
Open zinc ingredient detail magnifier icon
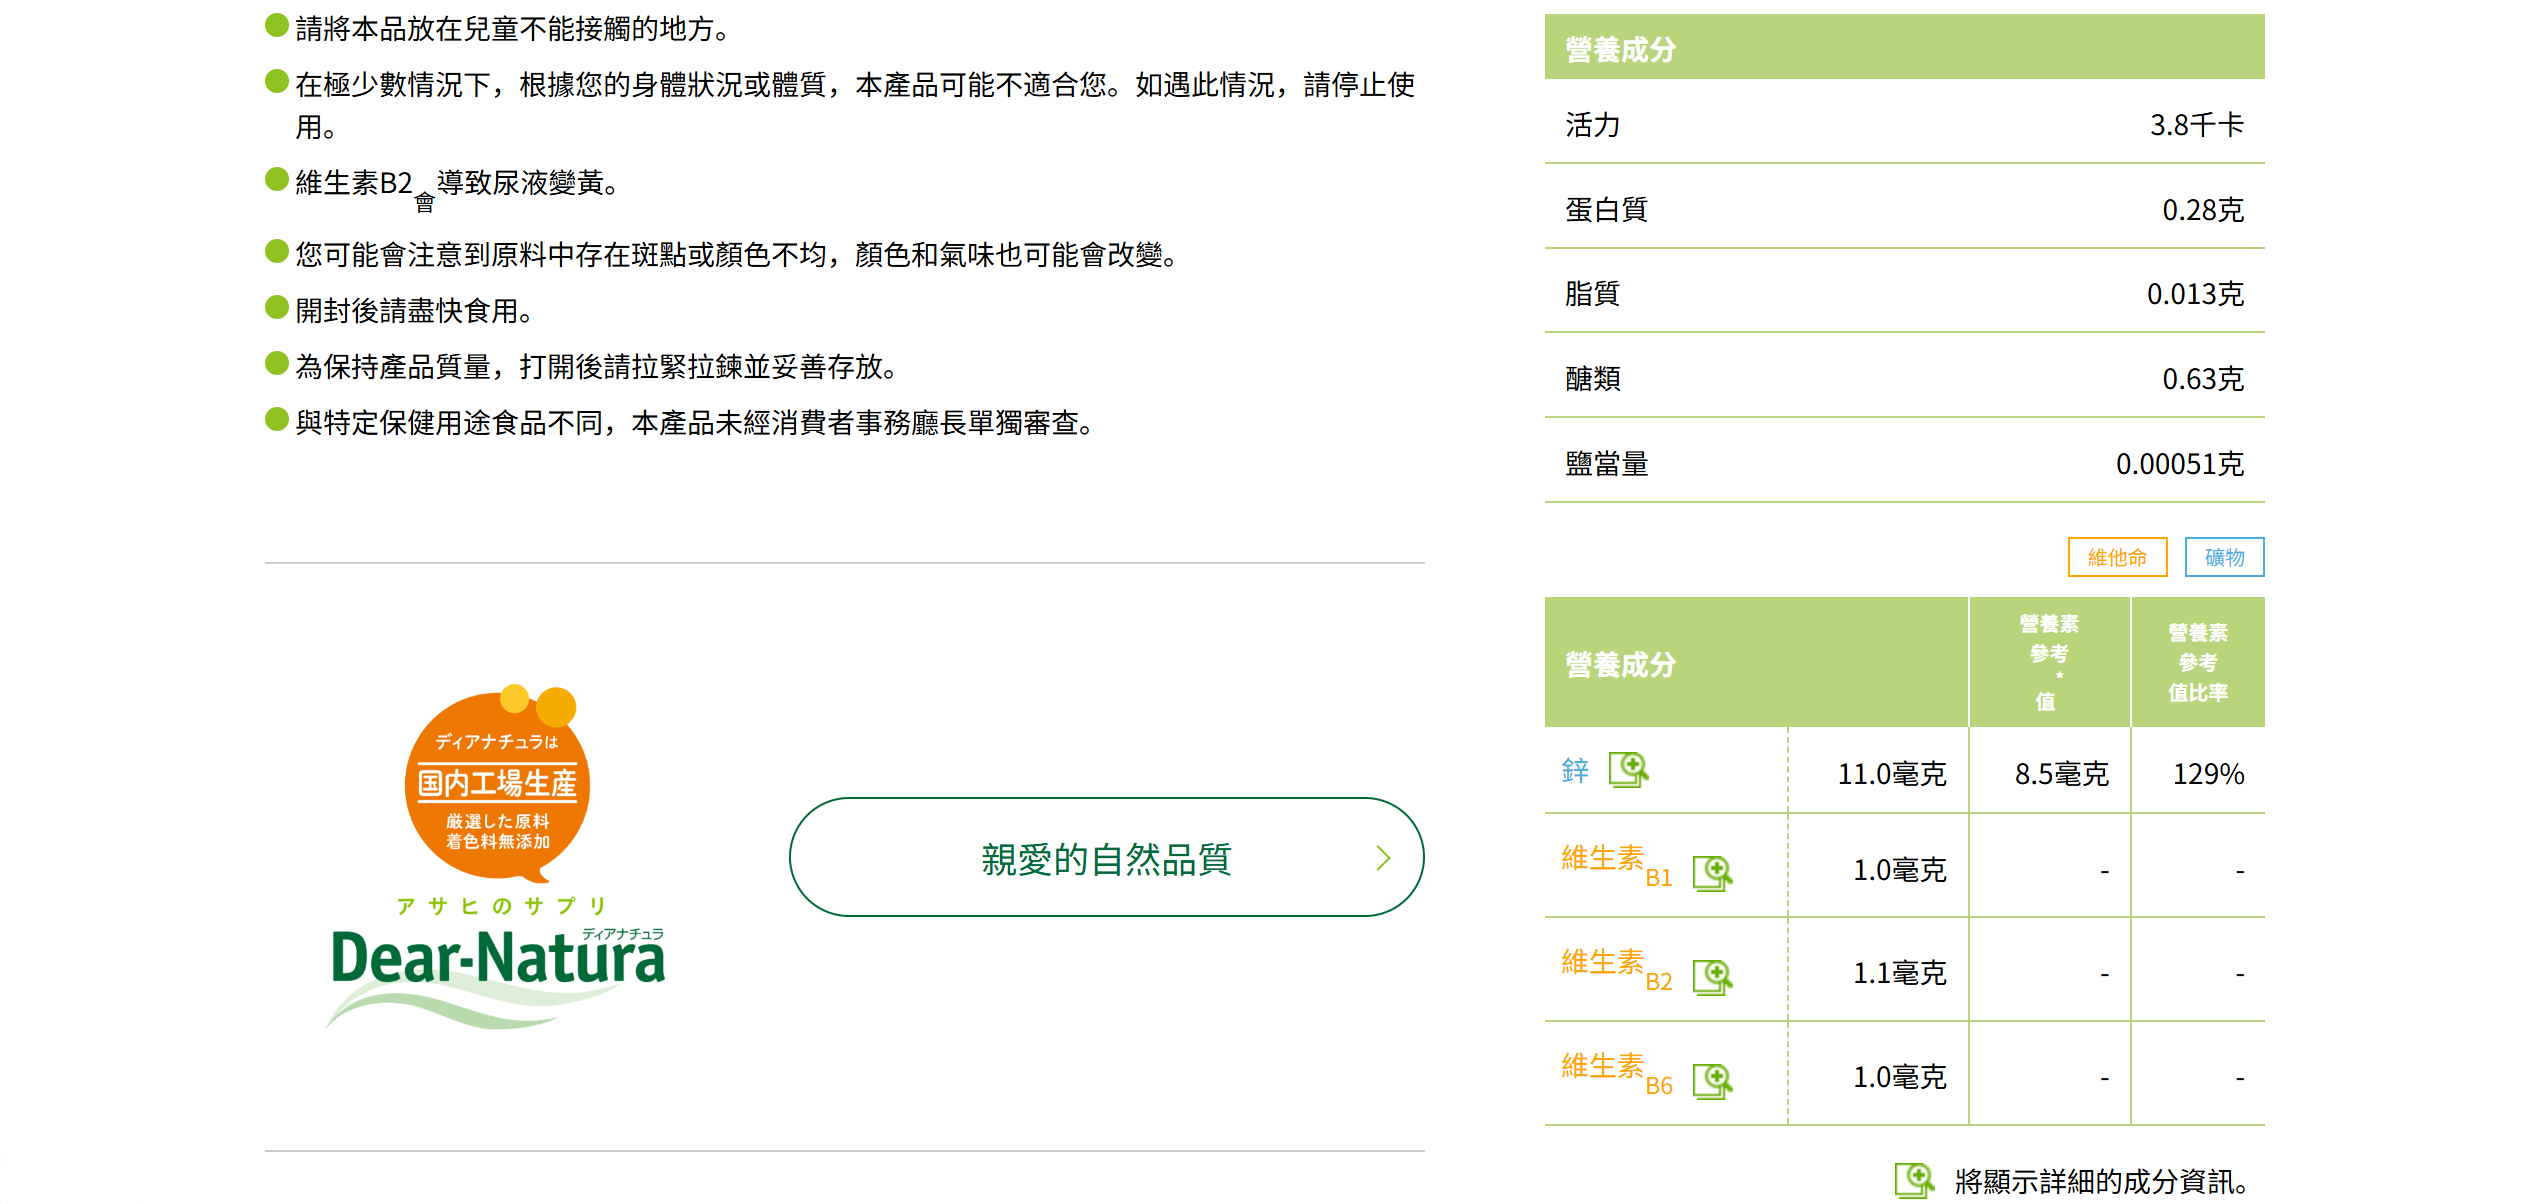[1628, 770]
